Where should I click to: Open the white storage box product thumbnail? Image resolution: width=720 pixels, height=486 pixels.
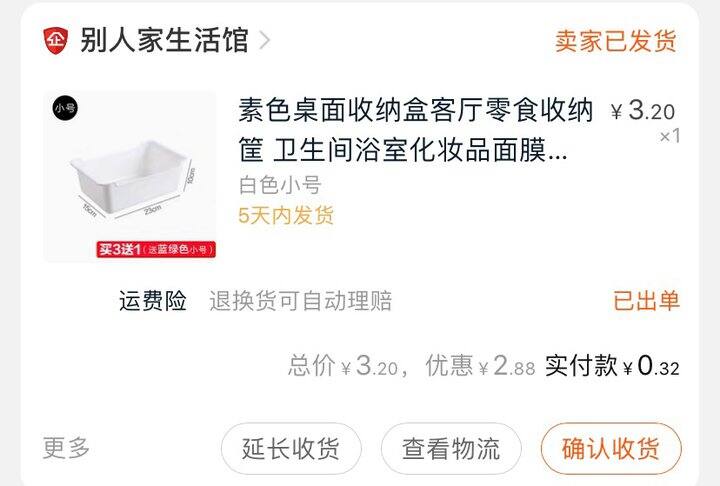(129, 177)
